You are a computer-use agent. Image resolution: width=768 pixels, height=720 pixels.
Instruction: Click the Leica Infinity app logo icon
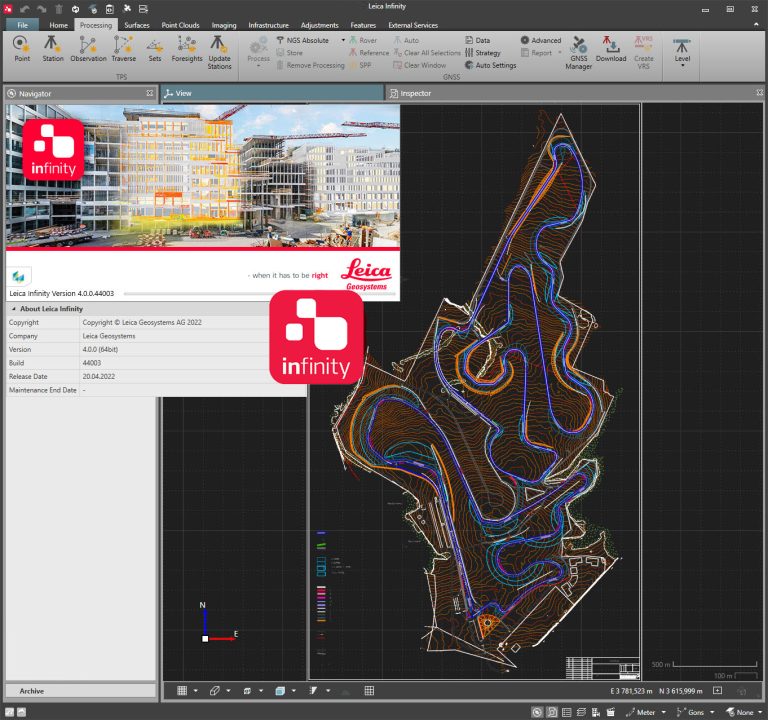pyautogui.click(x=8, y=9)
